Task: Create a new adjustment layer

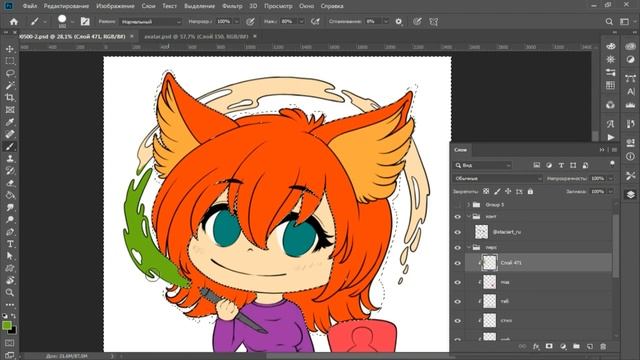Action: tap(563, 347)
